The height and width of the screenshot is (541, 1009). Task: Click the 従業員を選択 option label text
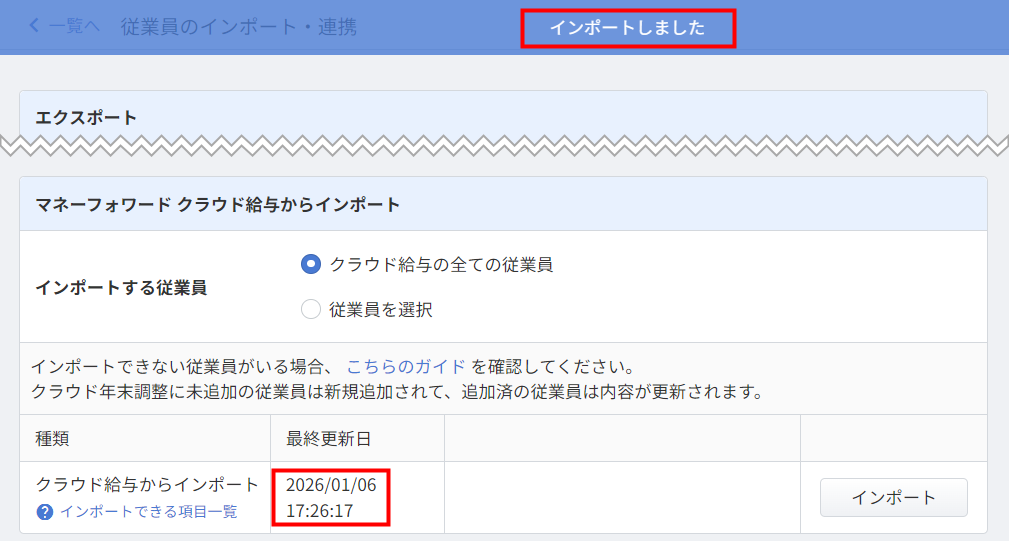pos(381,310)
